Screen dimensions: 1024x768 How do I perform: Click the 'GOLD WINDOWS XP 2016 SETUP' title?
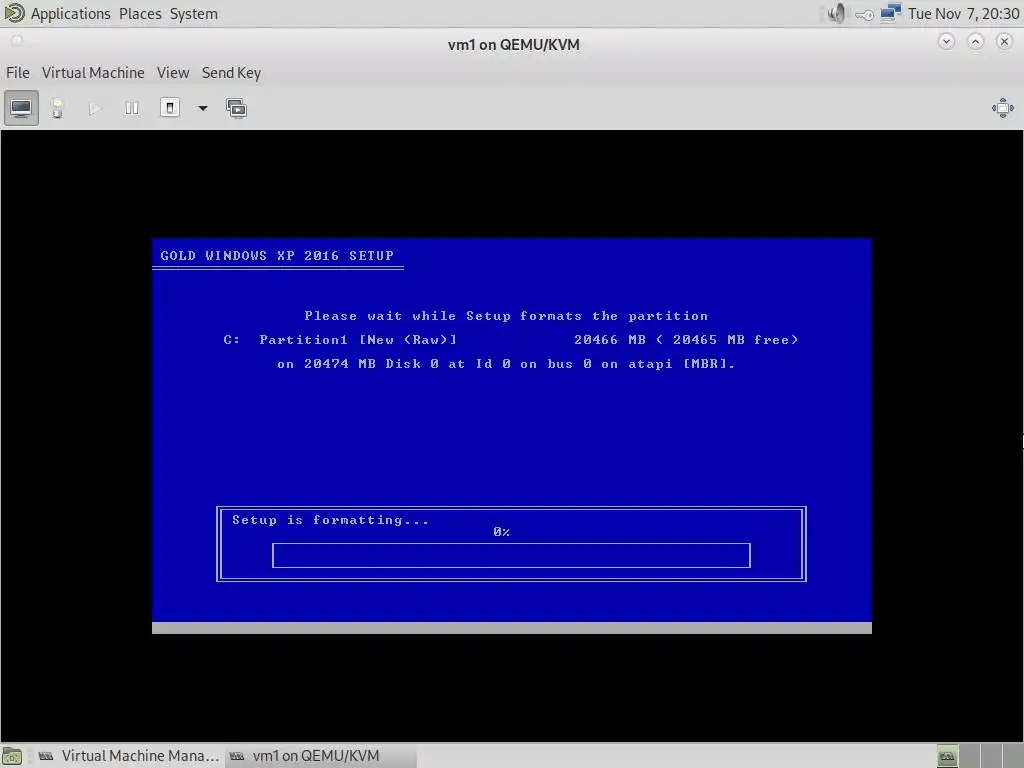point(277,255)
